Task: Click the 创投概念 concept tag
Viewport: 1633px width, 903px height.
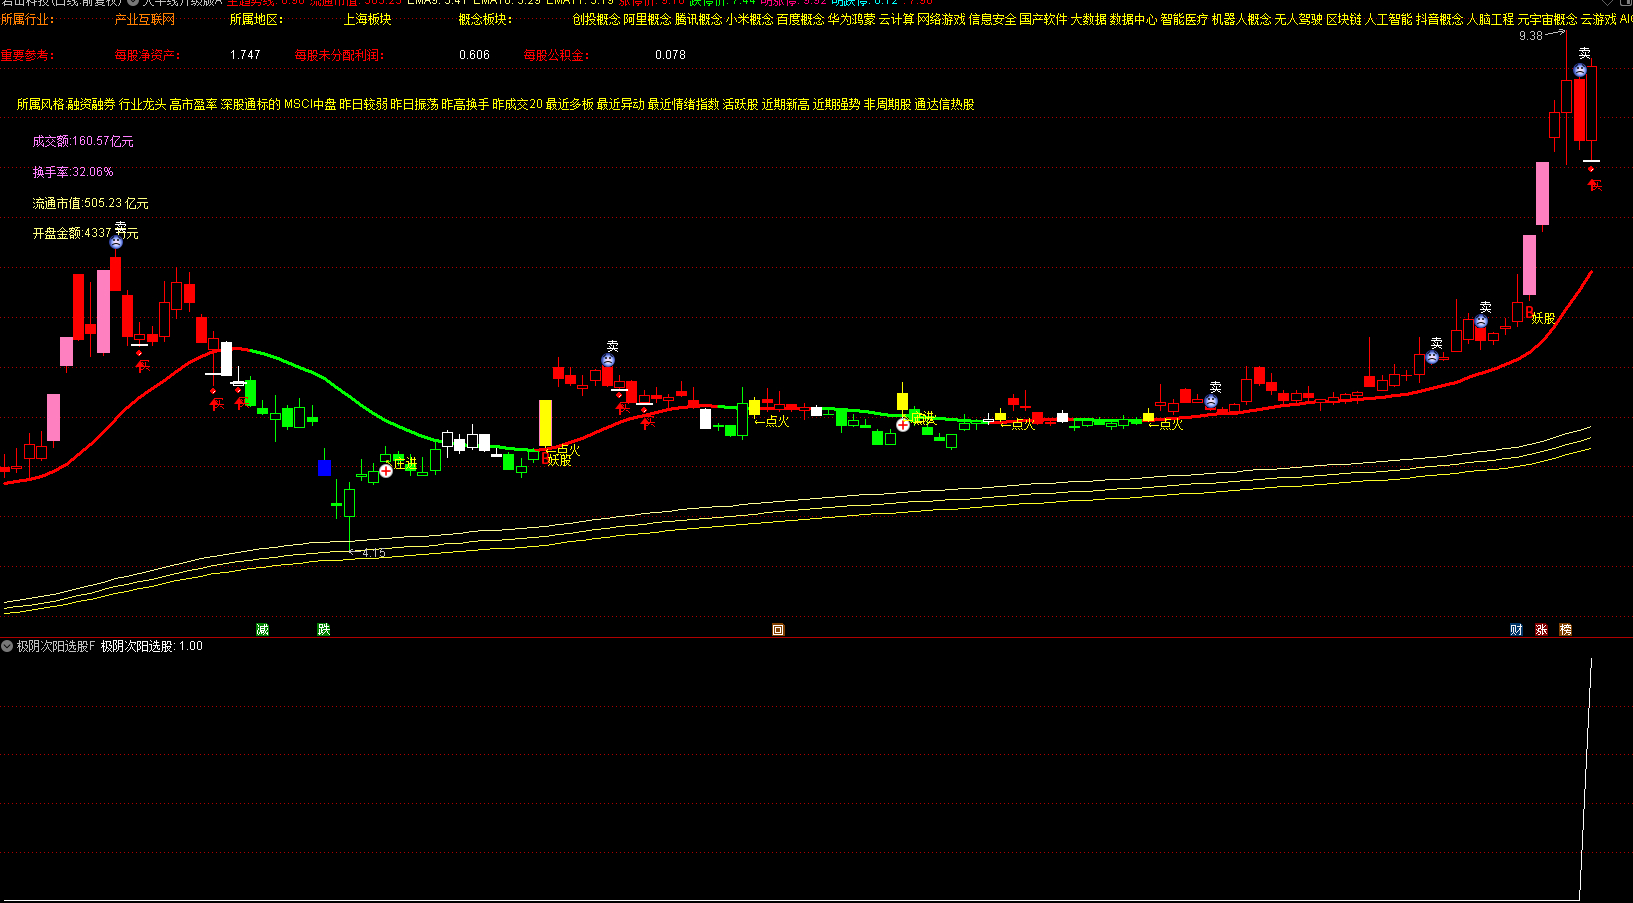Action: (596, 19)
